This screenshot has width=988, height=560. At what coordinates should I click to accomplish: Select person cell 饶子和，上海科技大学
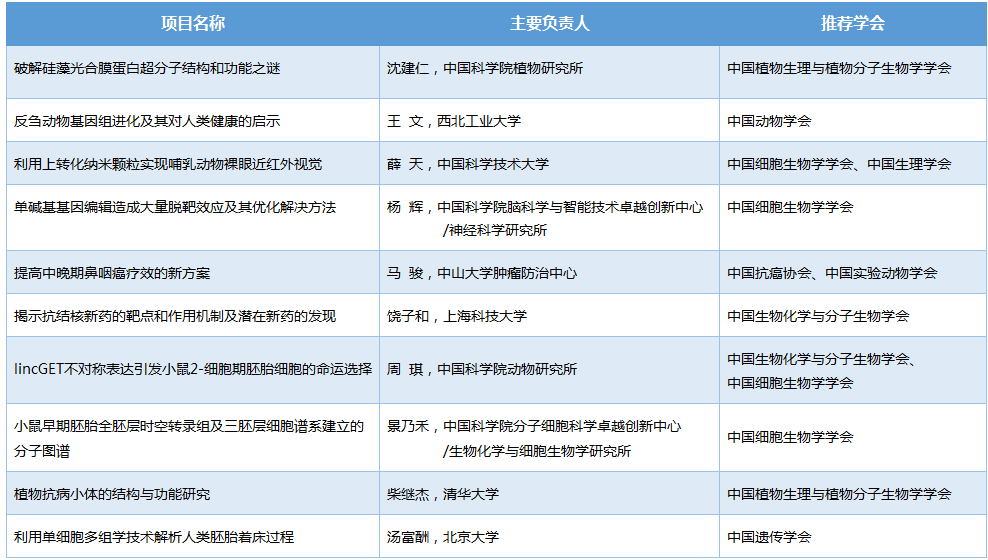(457, 316)
